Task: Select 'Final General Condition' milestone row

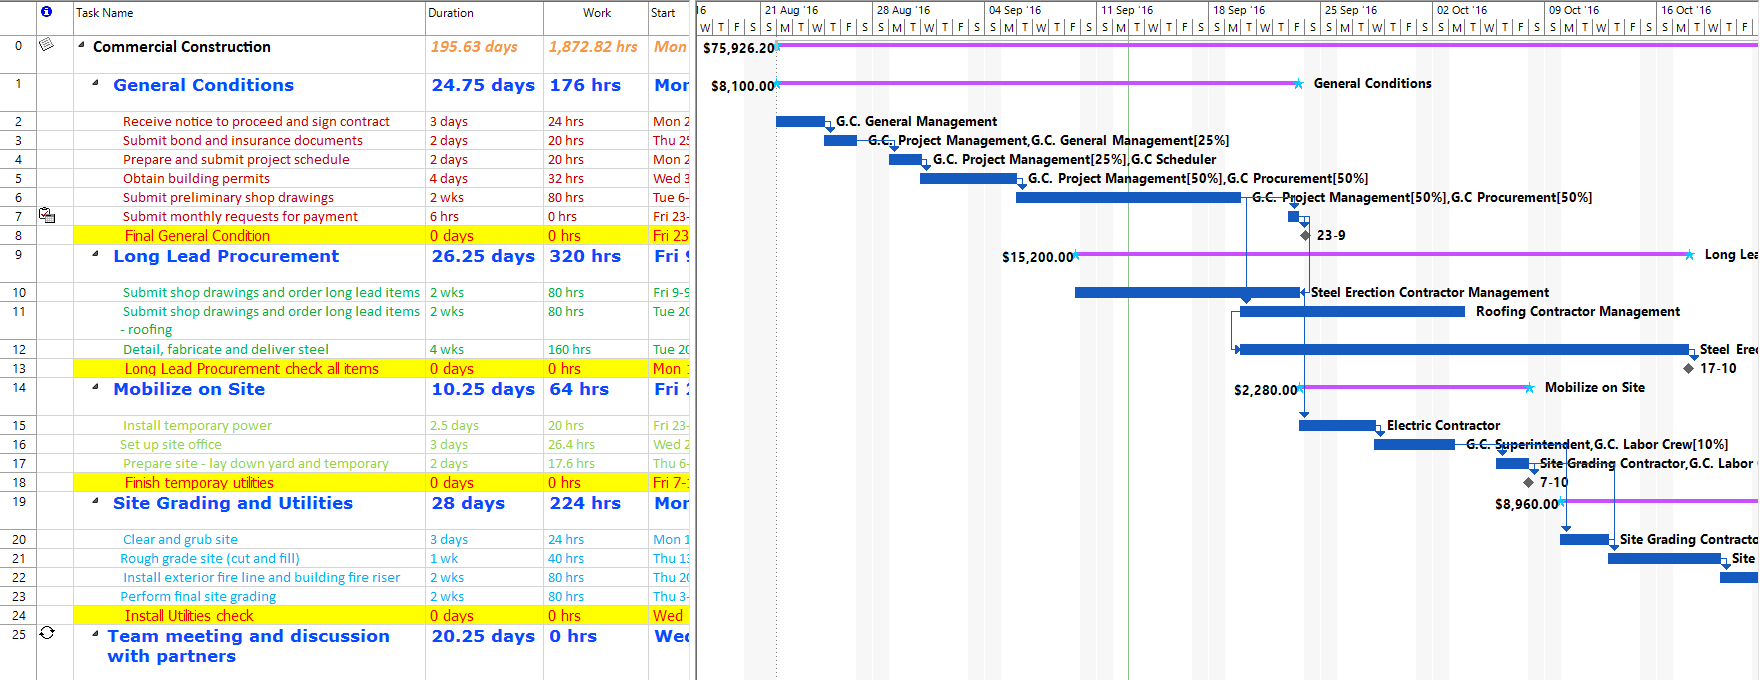Action: [197, 236]
